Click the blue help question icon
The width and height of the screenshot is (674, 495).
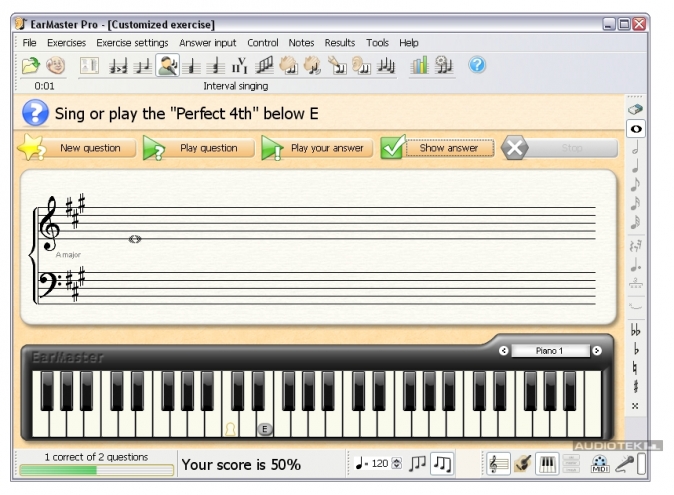coord(477,65)
